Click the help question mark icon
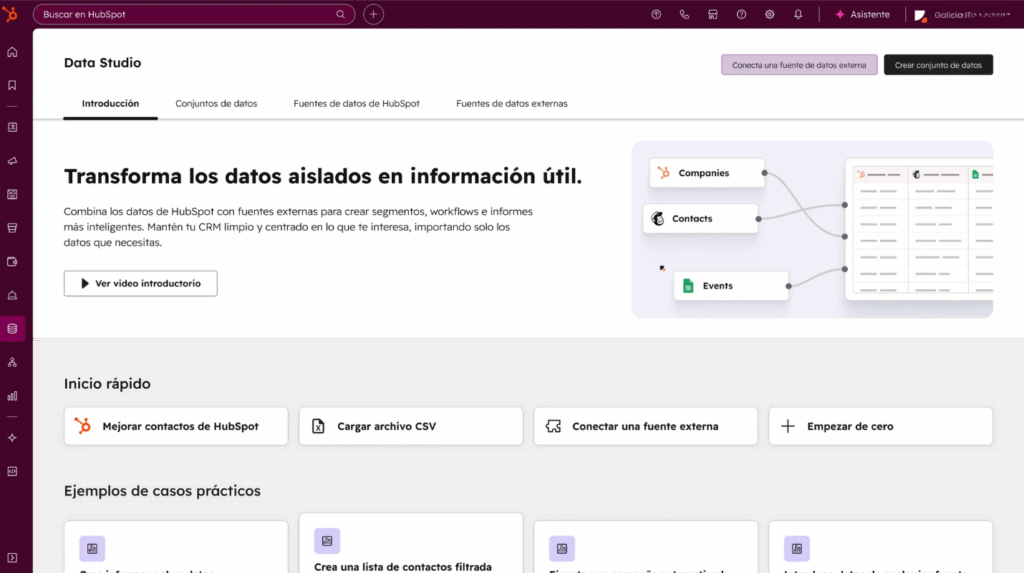The height and width of the screenshot is (573, 1024). [x=741, y=15]
